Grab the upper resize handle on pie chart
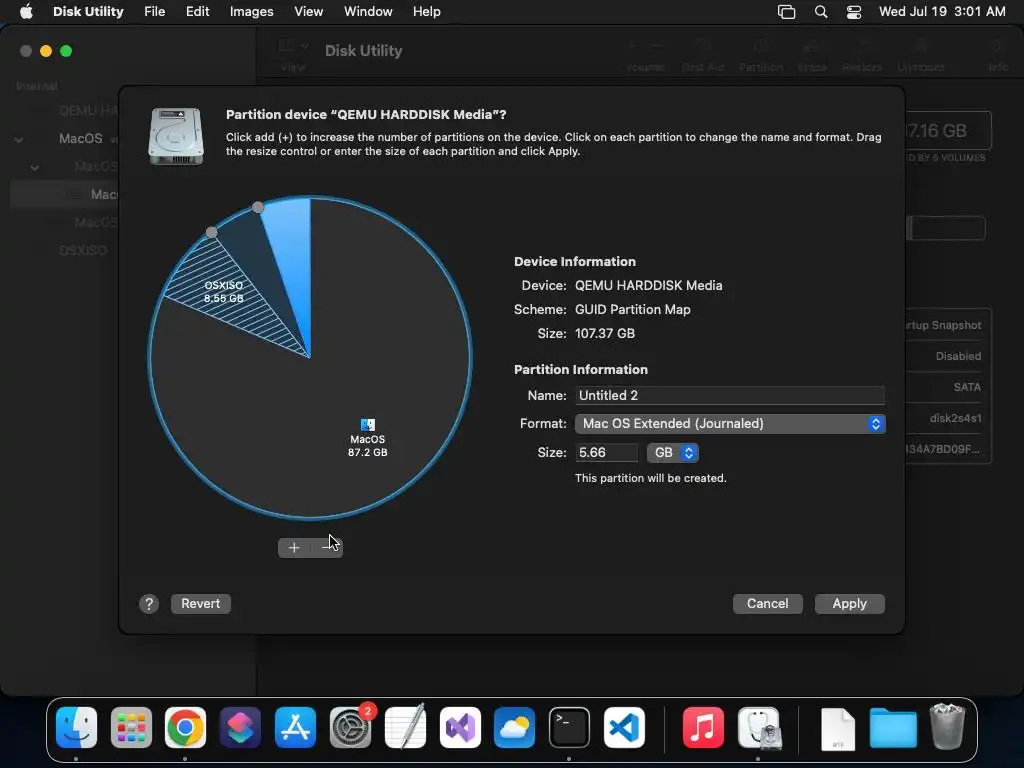The image size is (1024, 768). tap(258, 207)
